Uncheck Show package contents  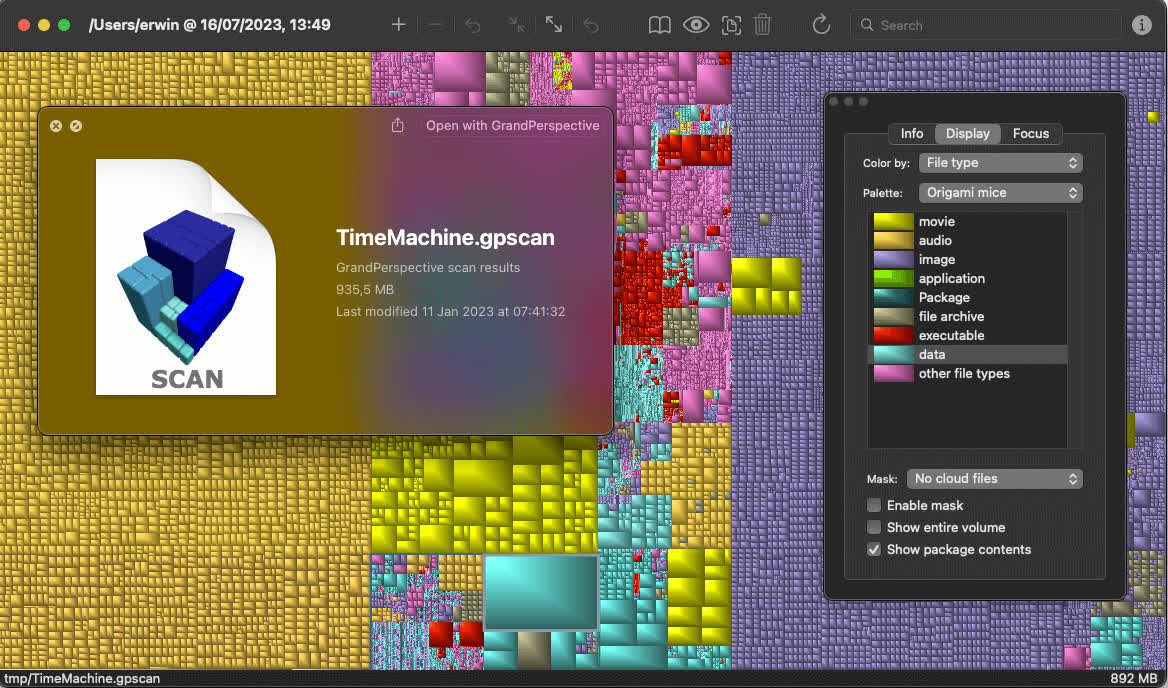click(874, 550)
